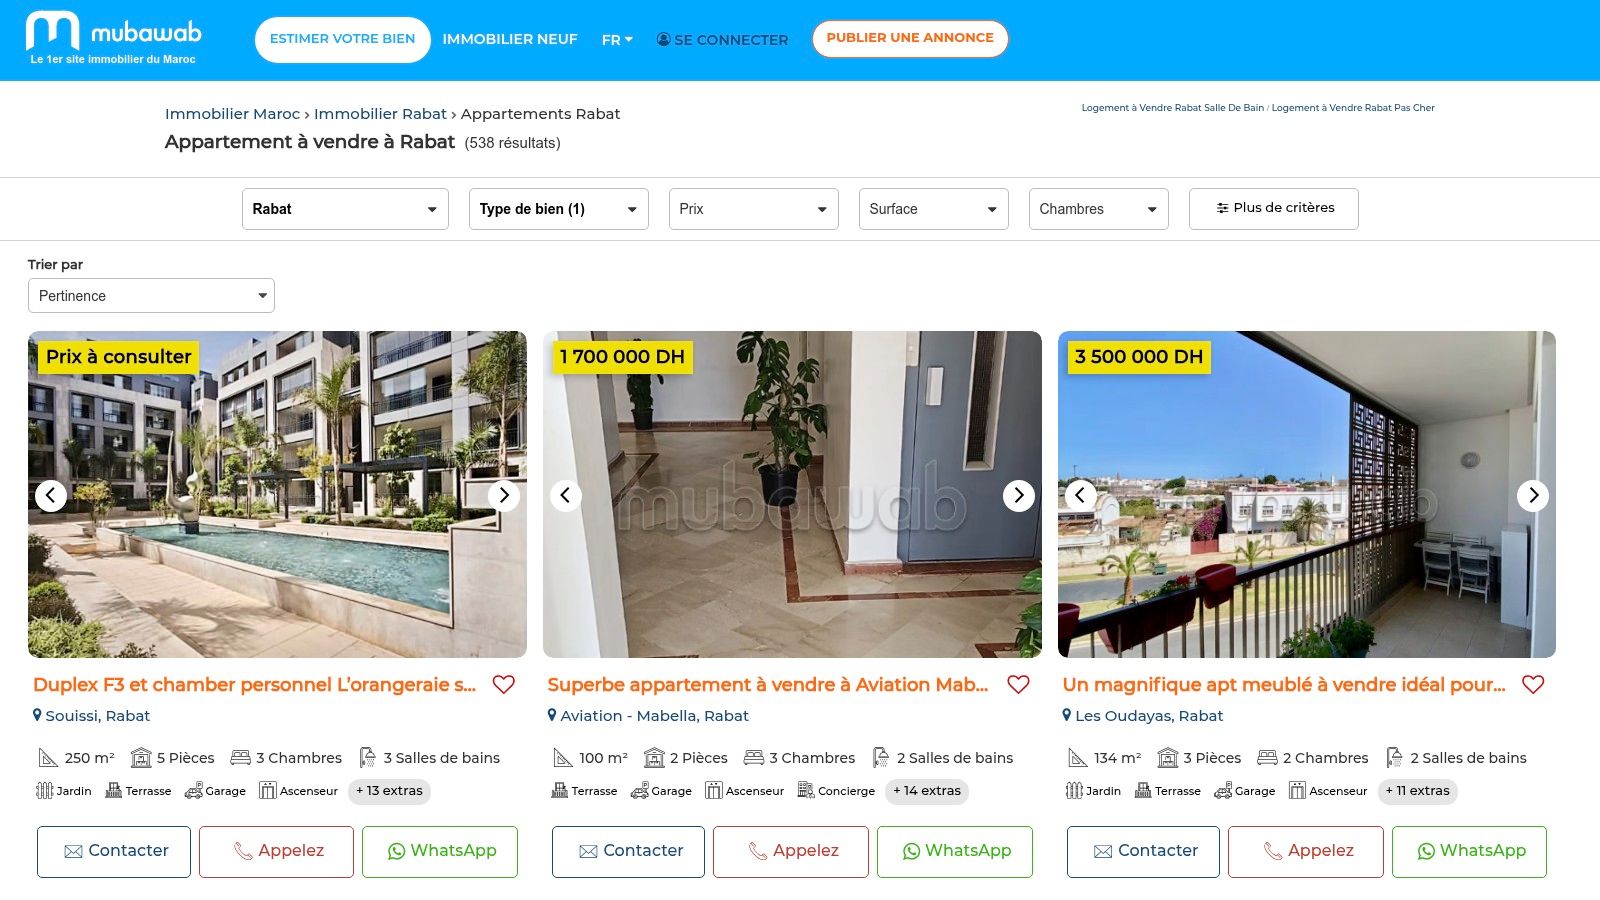The height and width of the screenshot is (900, 1600).
Task: Show next photo of Souissi duplex
Action: (x=504, y=495)
